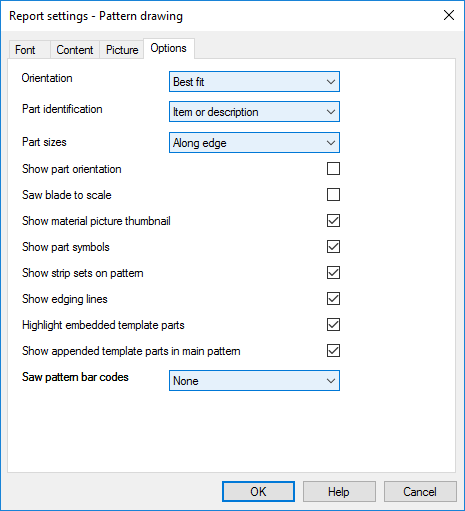Open the Part sizes dropdown

tap(254, 143)
